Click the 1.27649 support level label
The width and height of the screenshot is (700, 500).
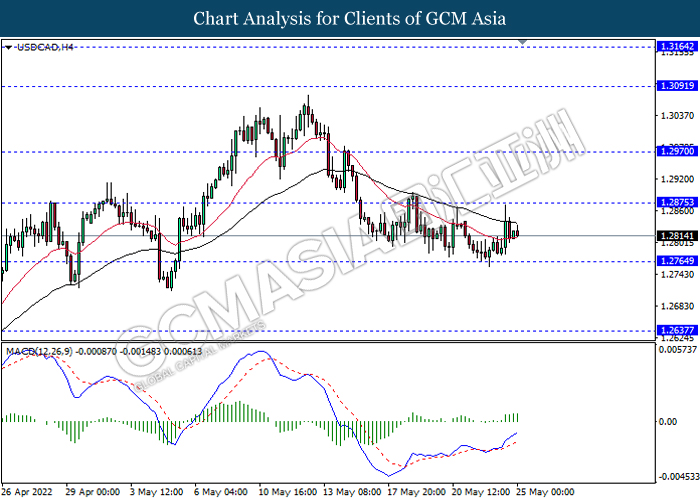point(677,261)
